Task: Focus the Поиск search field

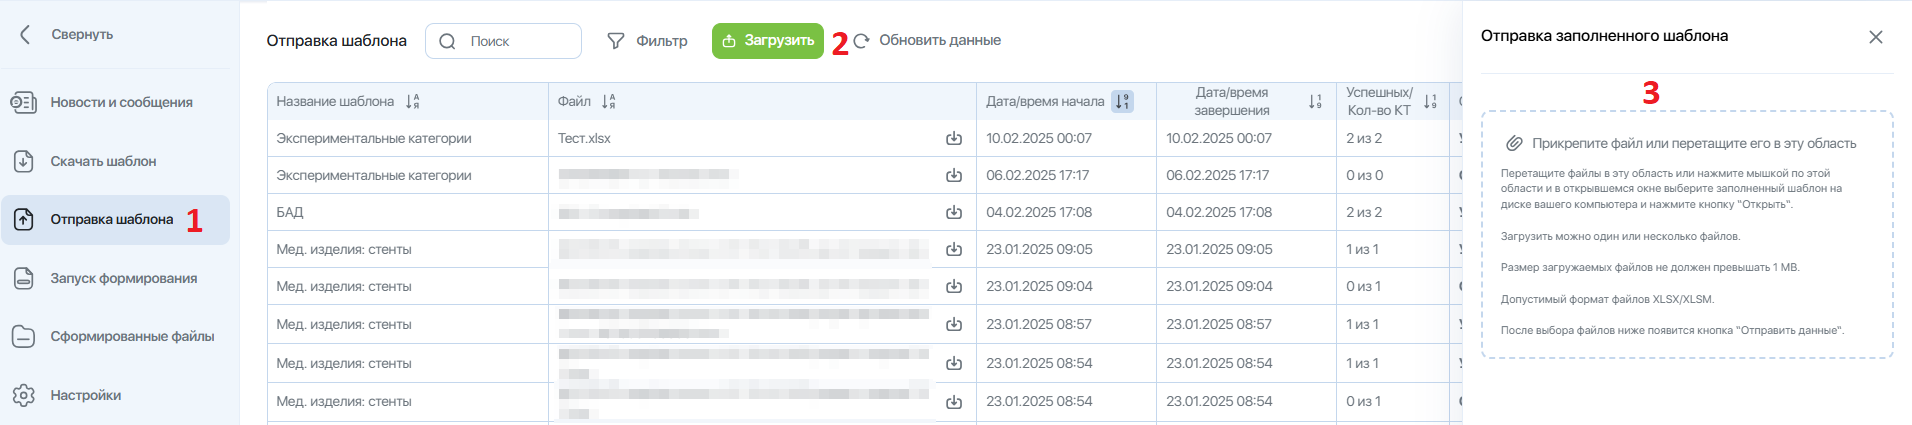Action: point(503,41)
